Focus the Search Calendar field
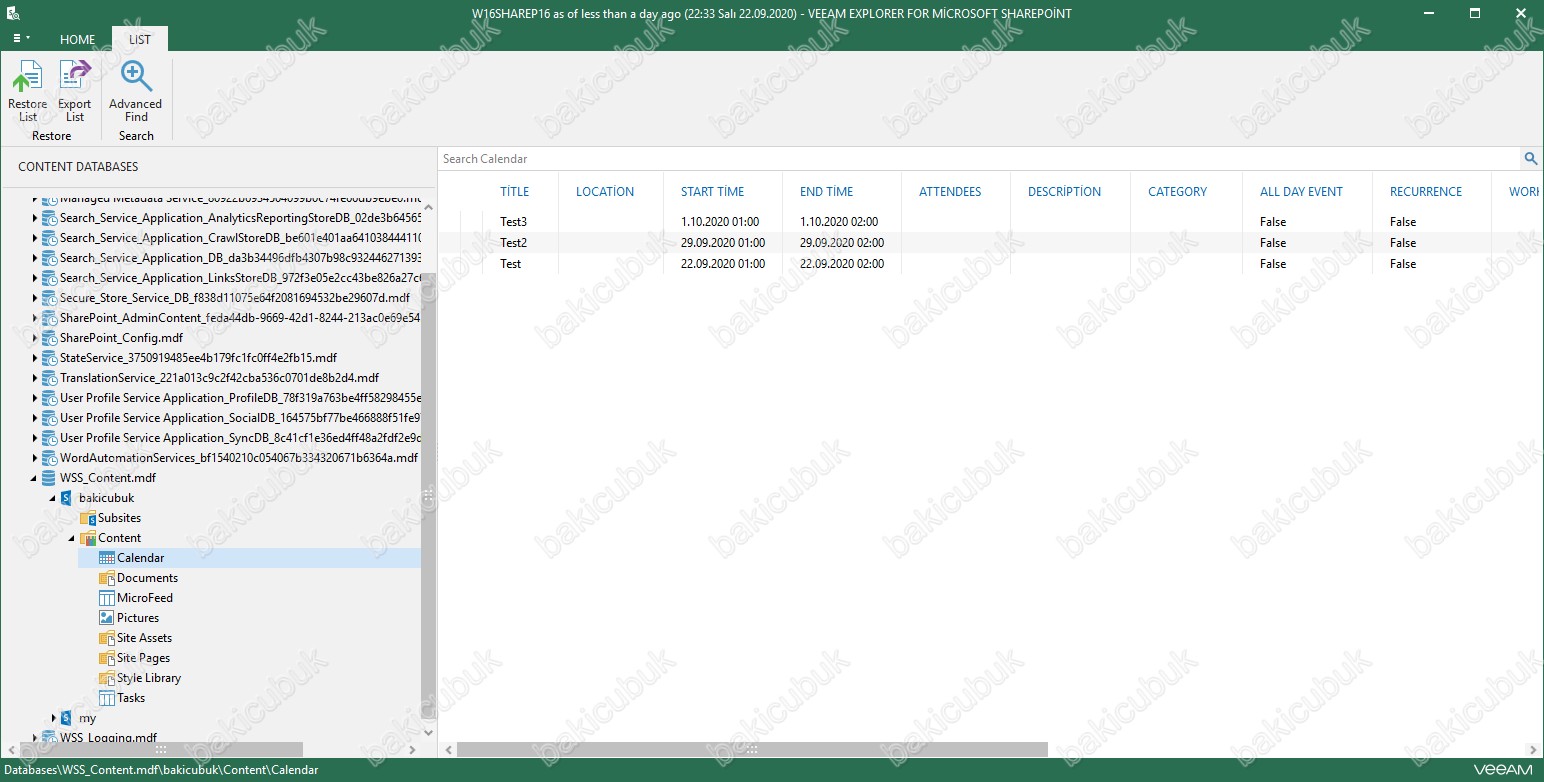 pos(980,158)
